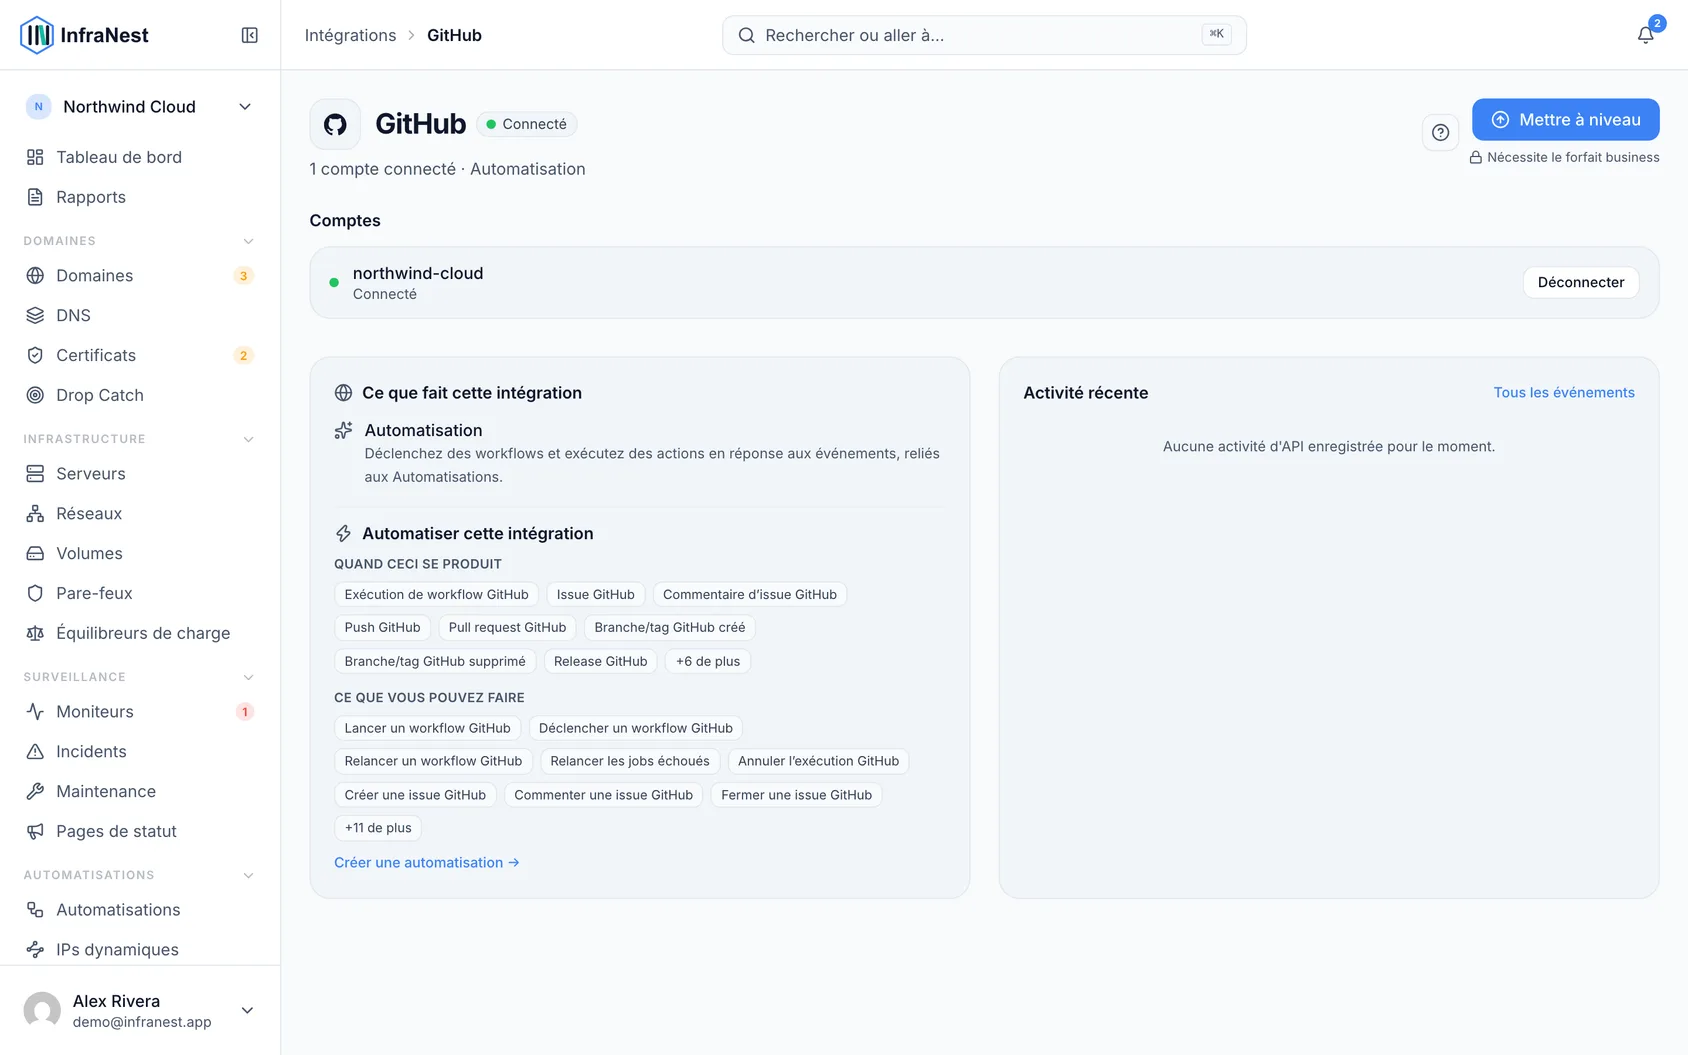Collapse the AUTOMATISATIONS section
Viewport: 1688px width, 1055px height.
[249, 875]
